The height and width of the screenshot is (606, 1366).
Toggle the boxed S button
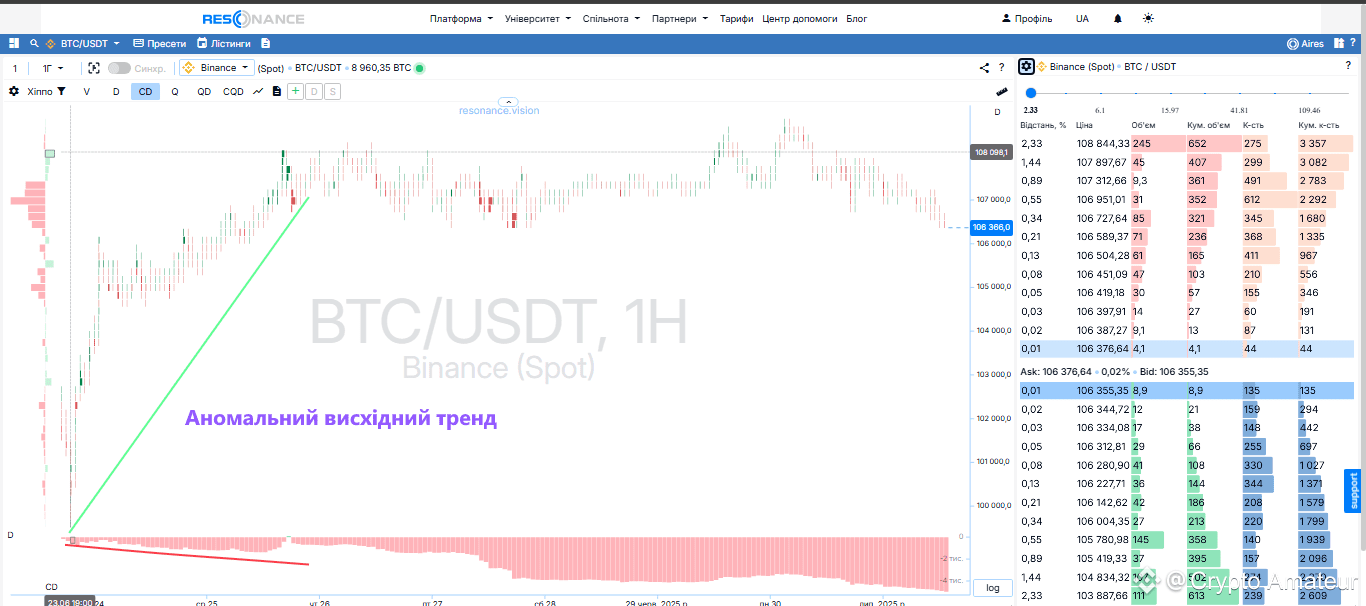pyautogui.click(x=332, y=91)
